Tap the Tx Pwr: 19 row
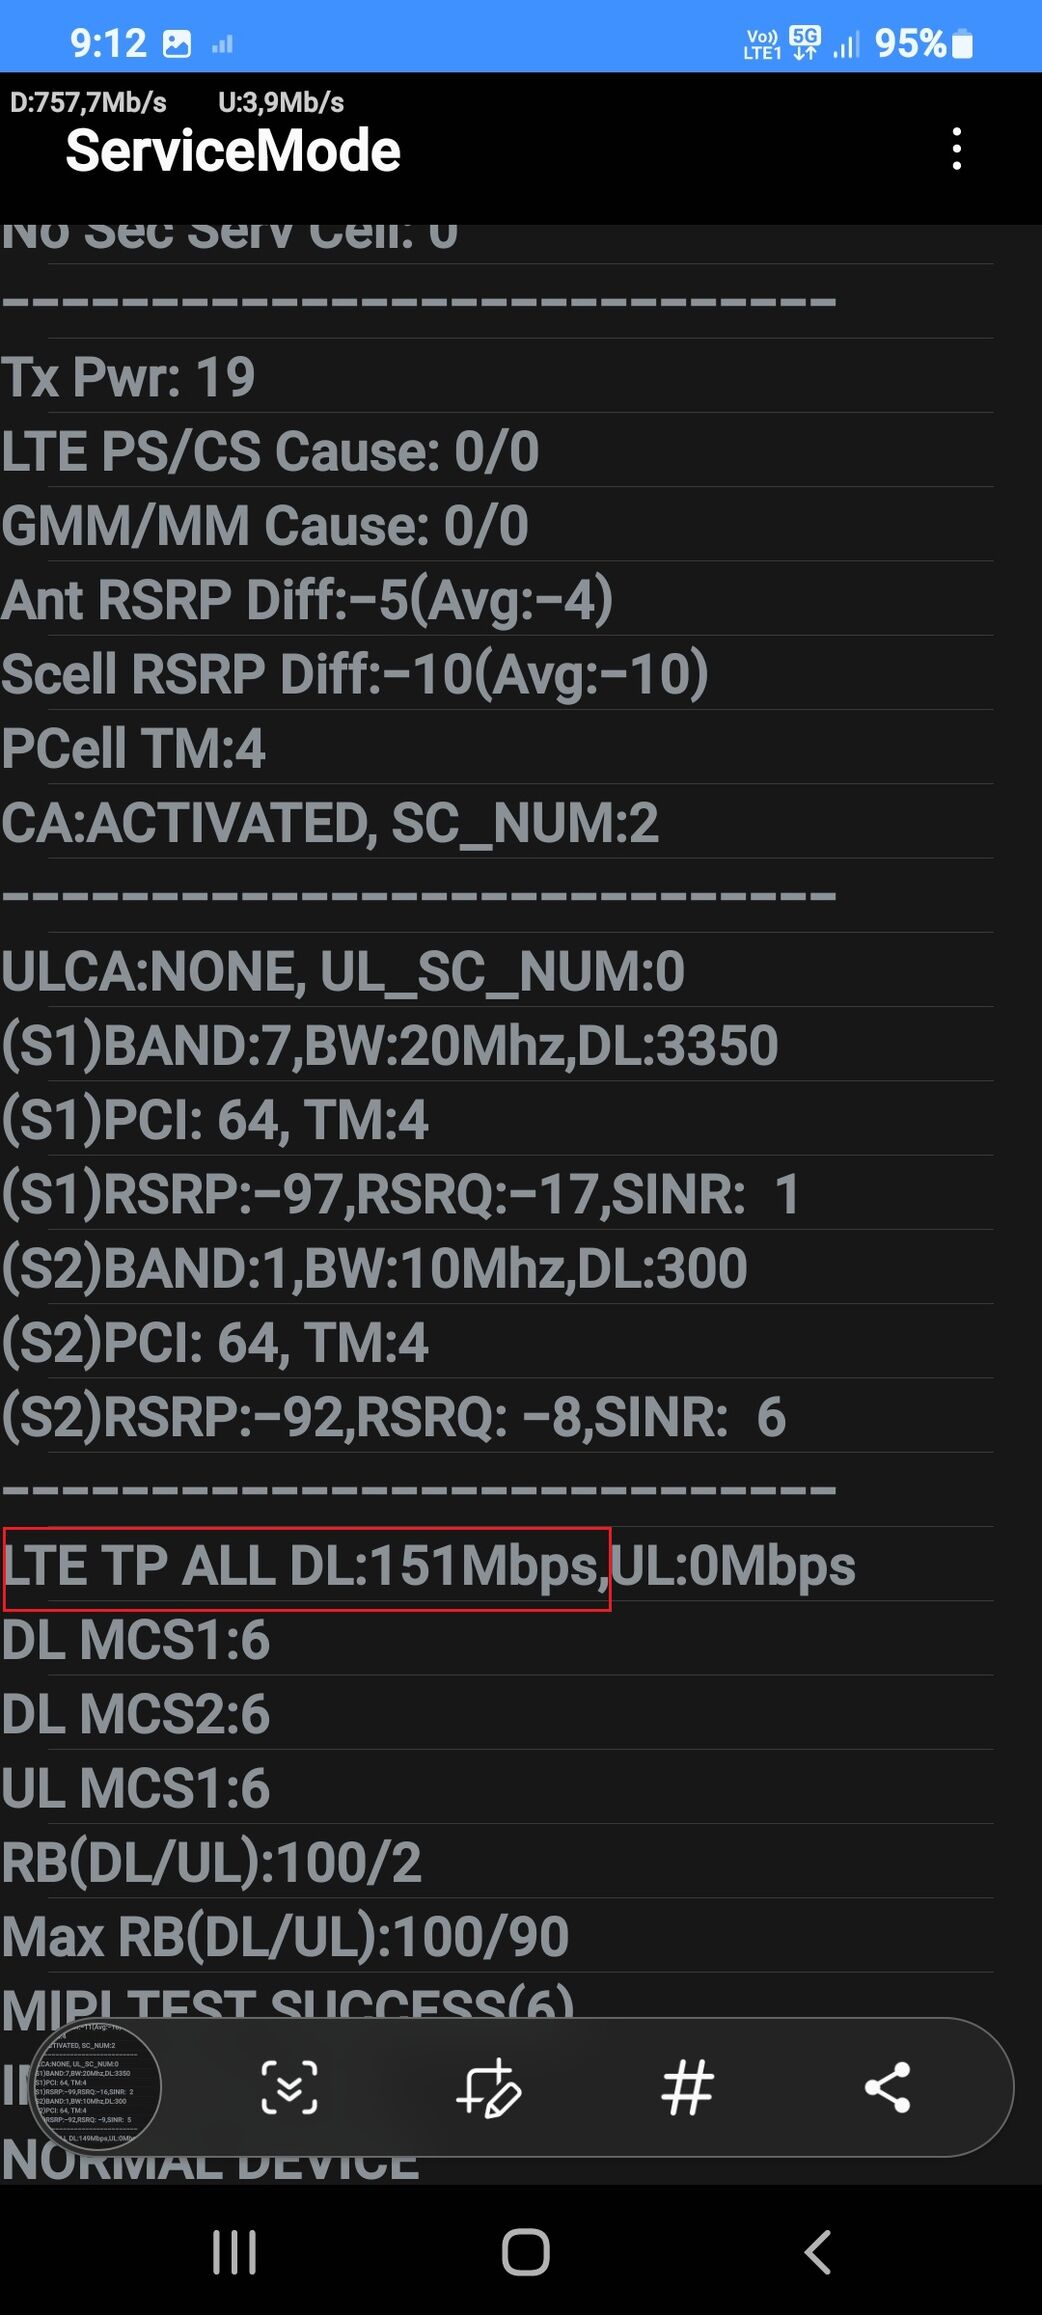The width and height of the screenshot is (1042, 2315). tap(497, 376)
